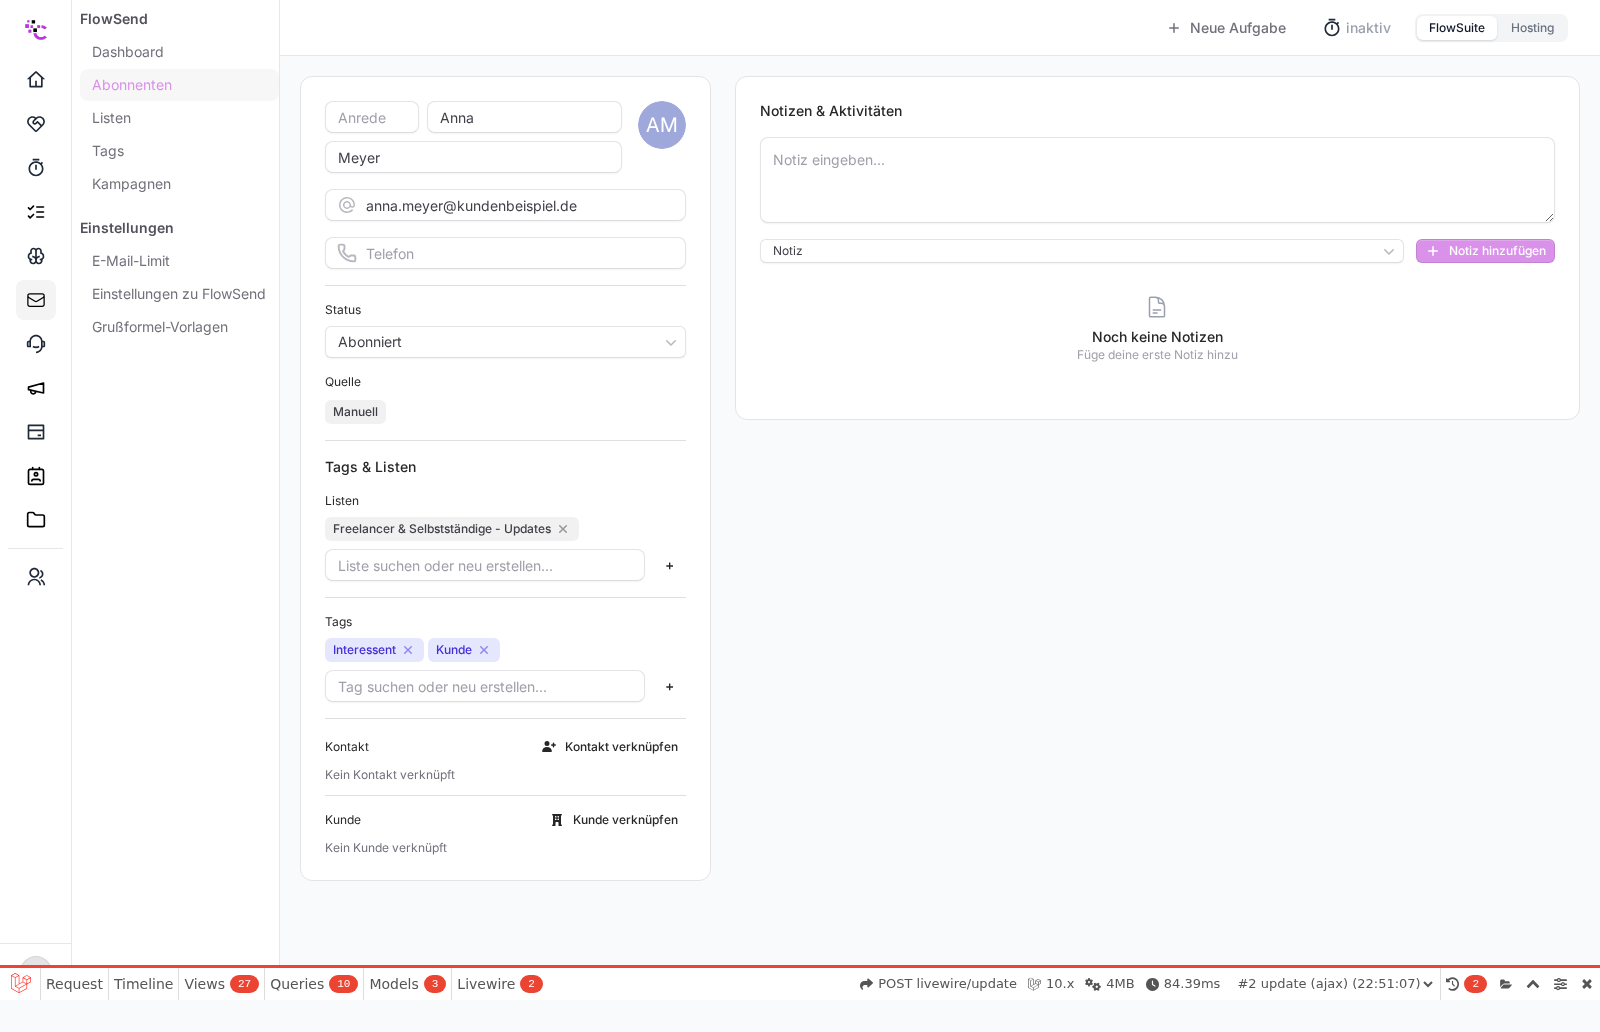Image resolution: width=1600 pixels, height=1032 pixels.
Task: Click the plus button next to tag search
Action: point(670,687)
